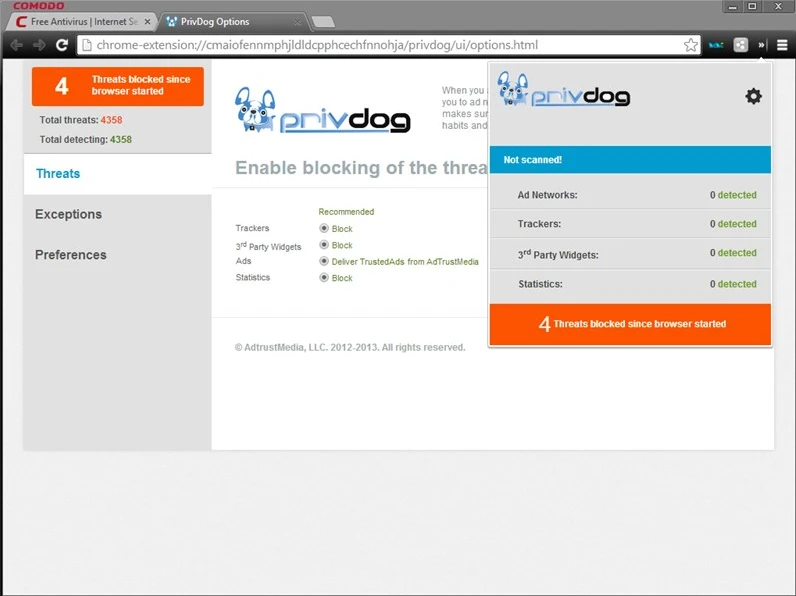Open the Preferences section
796x596 pixels.
click(71, 255)
